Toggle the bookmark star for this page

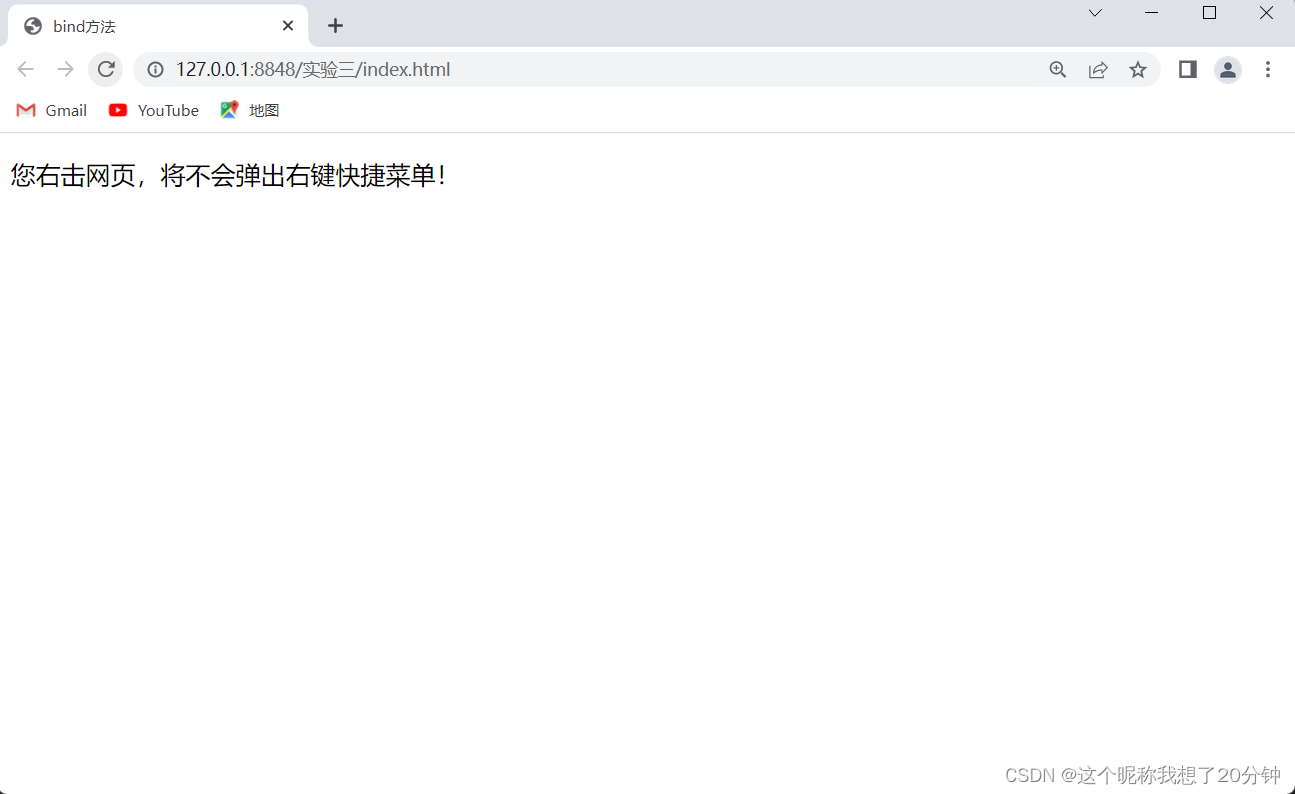pos(1138,69)
